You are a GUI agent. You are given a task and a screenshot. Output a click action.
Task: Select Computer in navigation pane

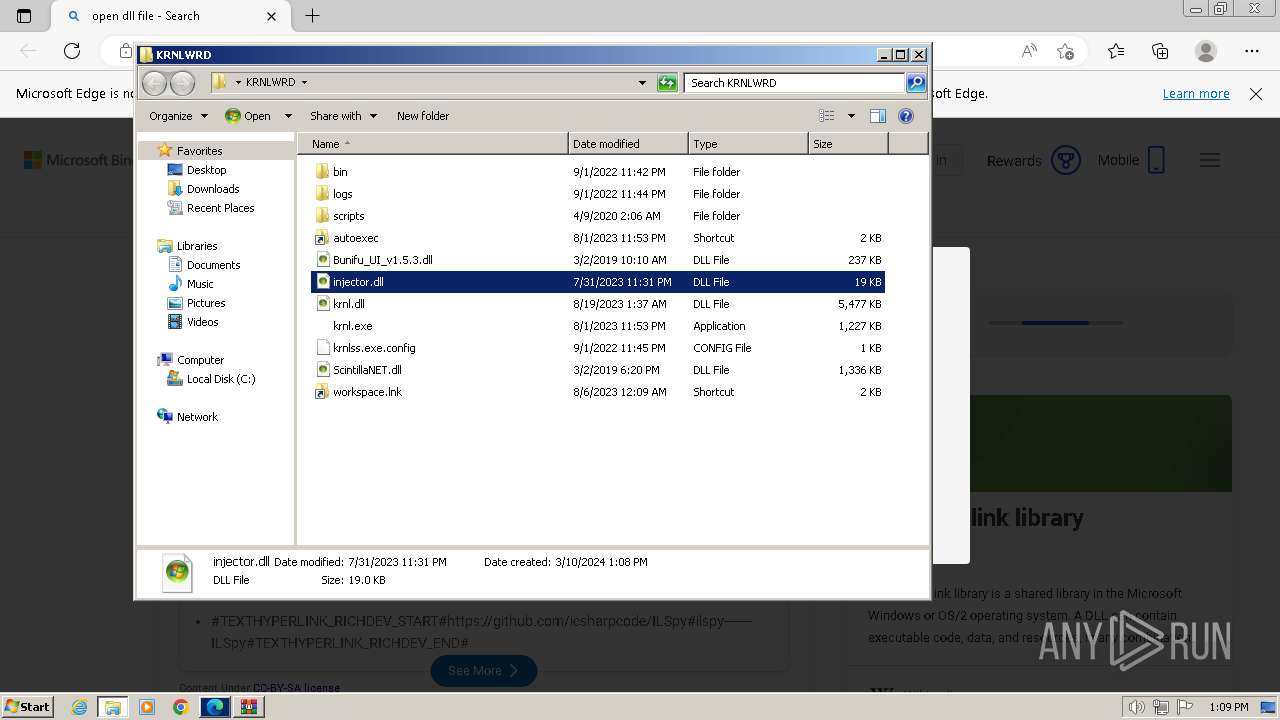point(200,360)
